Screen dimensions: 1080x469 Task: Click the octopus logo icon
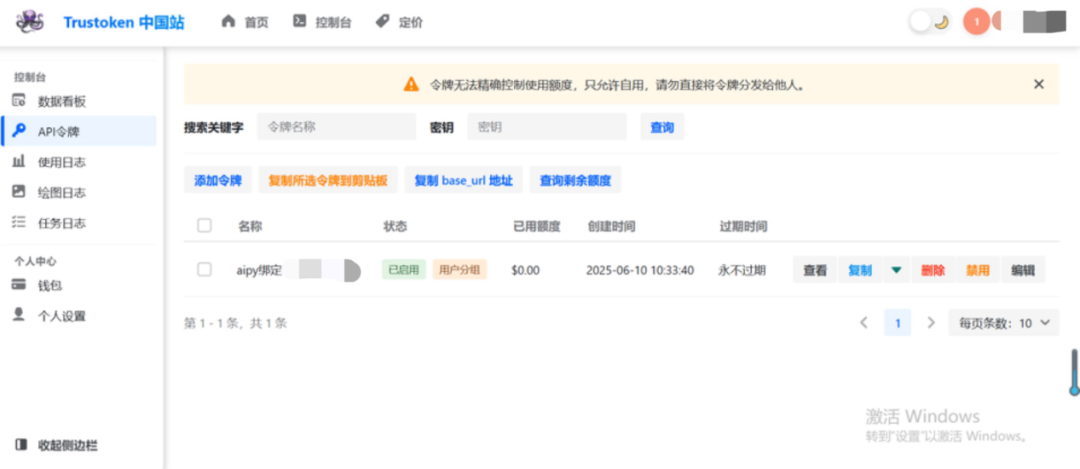30,22
